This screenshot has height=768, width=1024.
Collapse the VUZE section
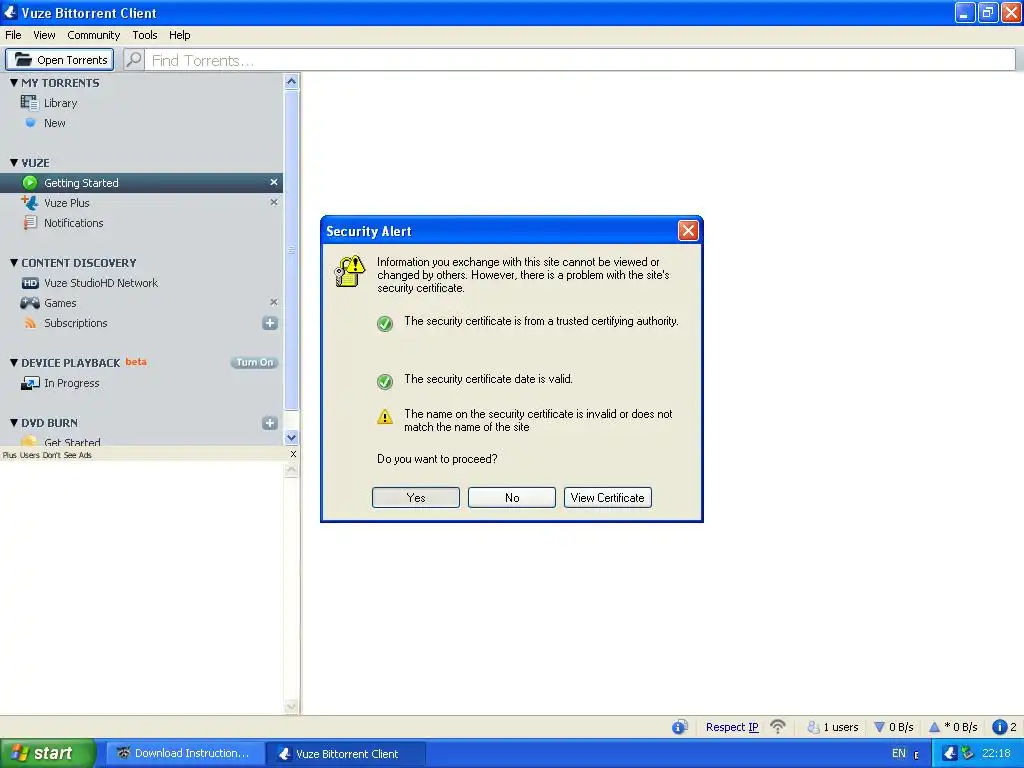pyautogui.click(x=14, y=162)
